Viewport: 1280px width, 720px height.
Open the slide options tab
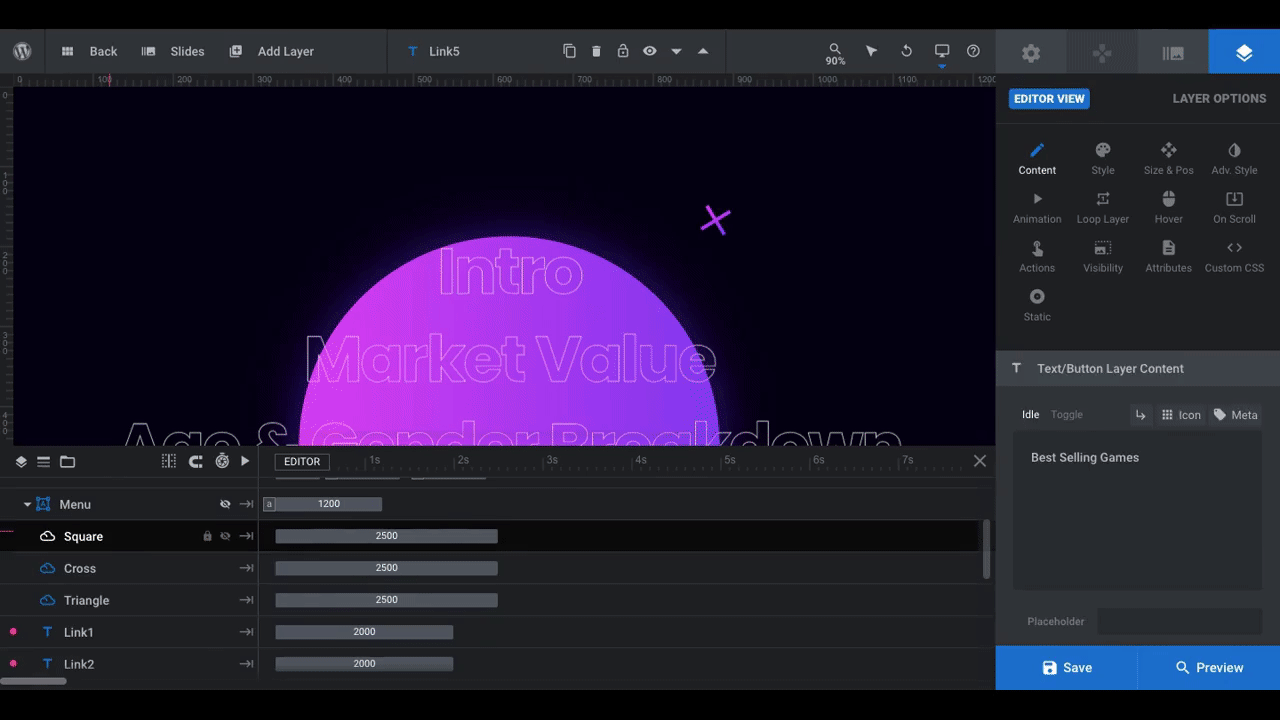(x=1173, y=53)
